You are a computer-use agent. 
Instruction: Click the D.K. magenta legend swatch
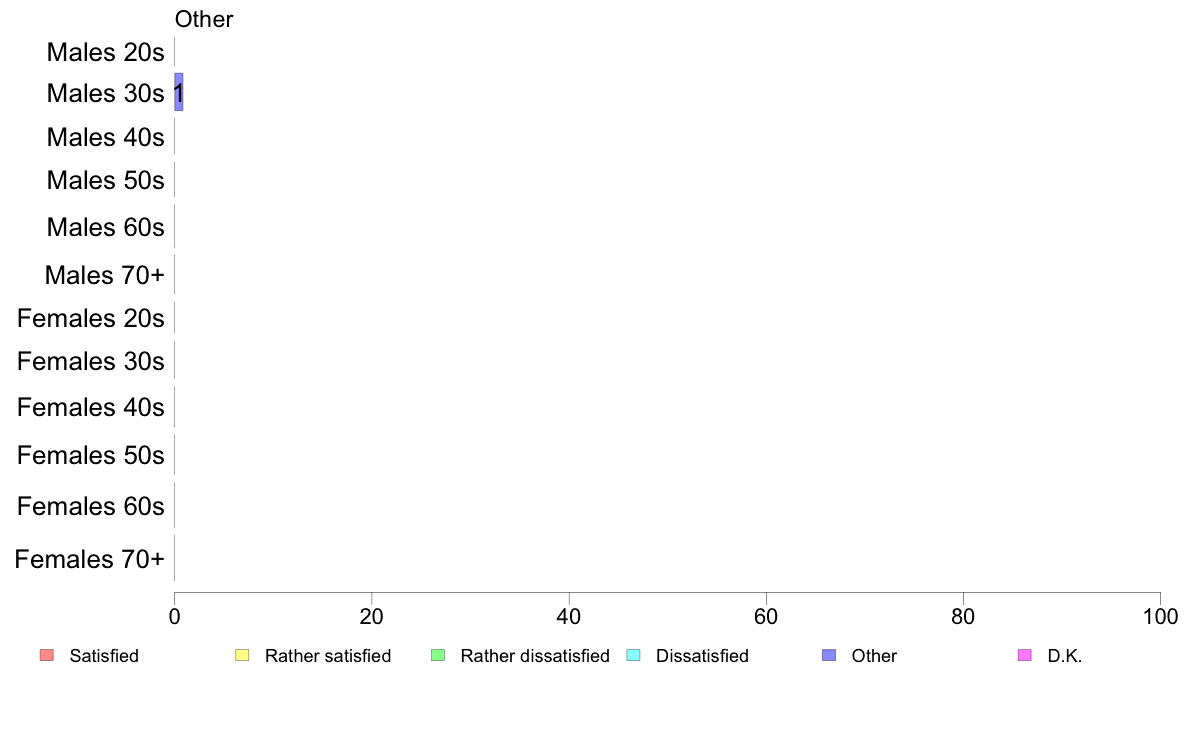click(1024, 655)
